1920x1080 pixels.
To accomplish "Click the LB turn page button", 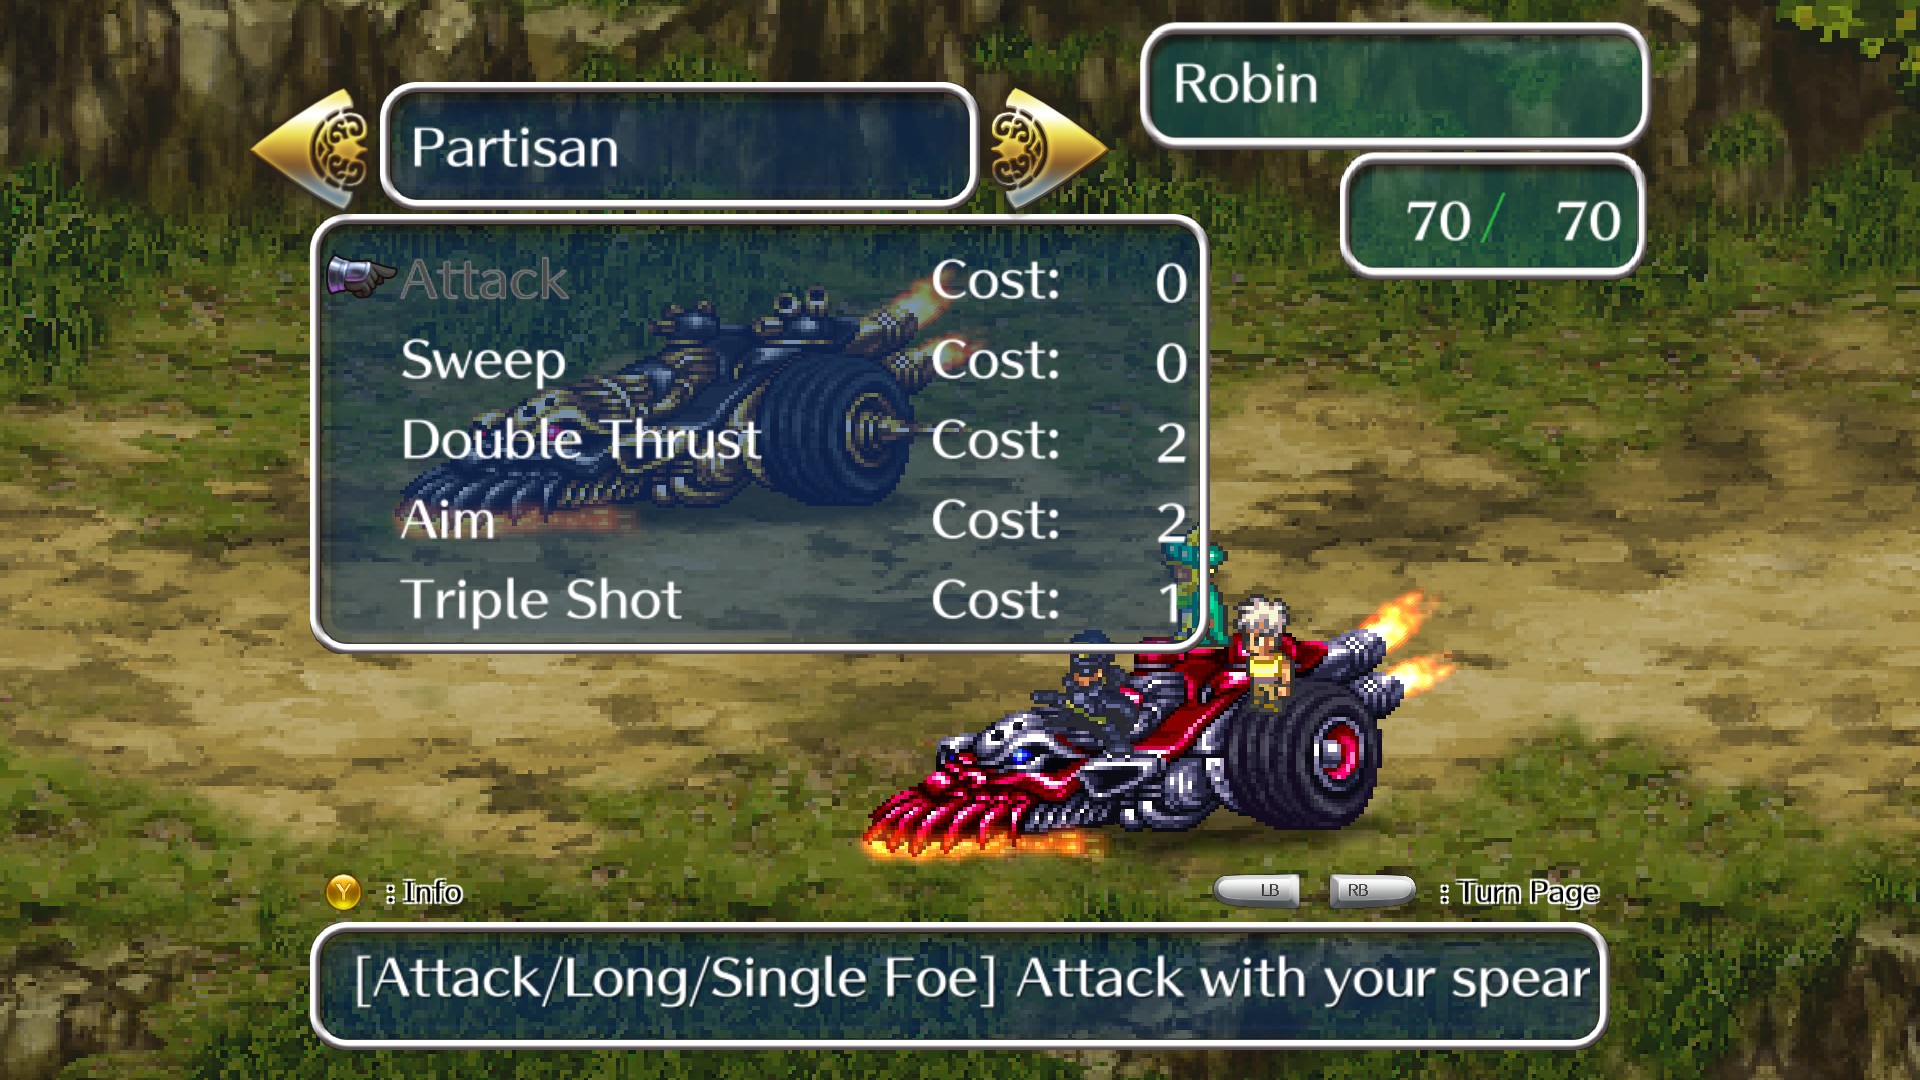I will [1257, 890].
